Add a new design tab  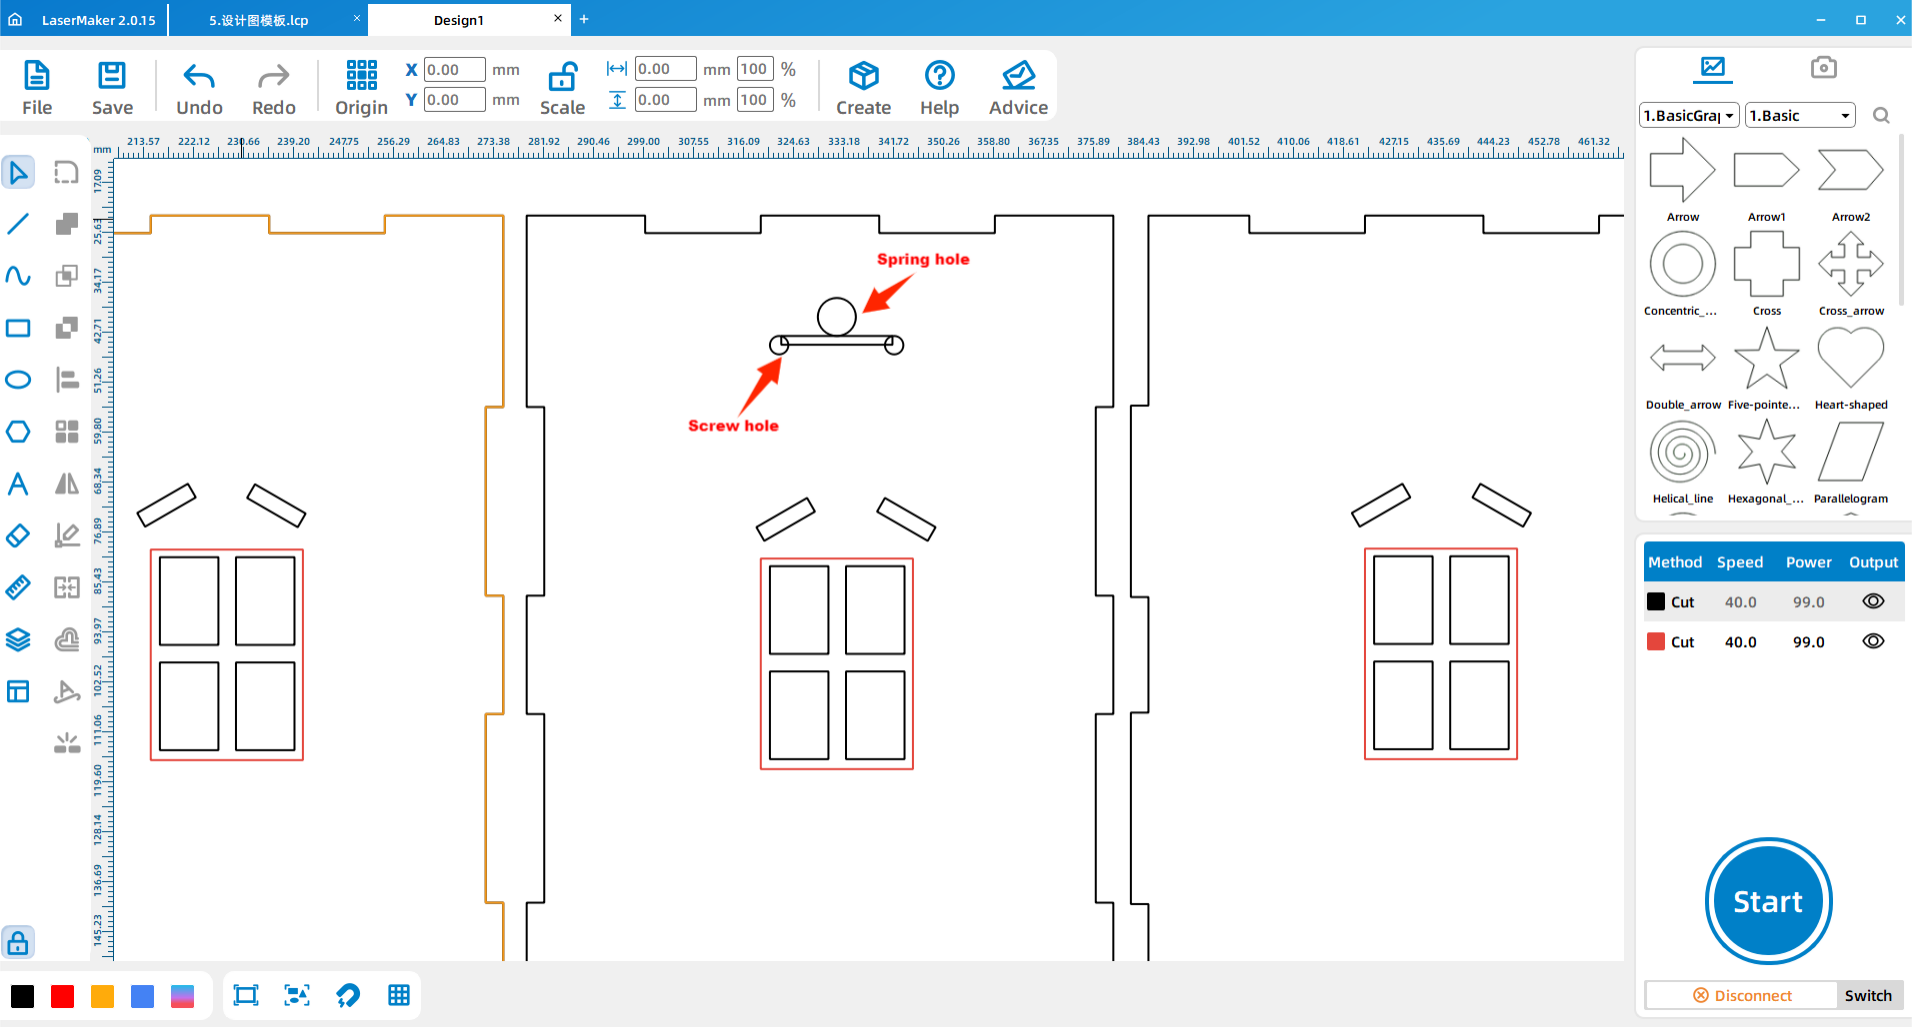(584, 19)
